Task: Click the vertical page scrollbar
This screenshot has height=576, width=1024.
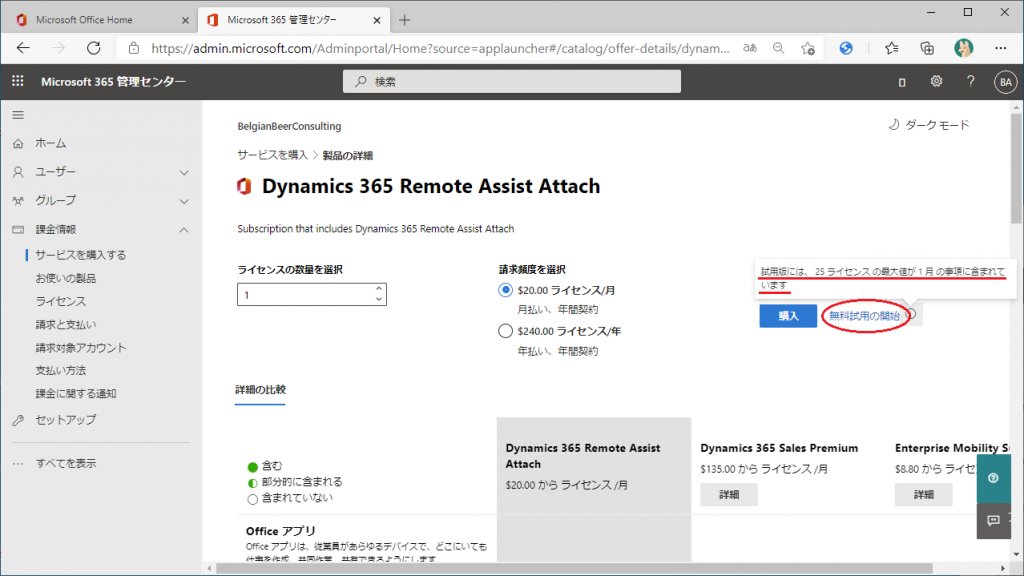Action: pos(1016,170)
